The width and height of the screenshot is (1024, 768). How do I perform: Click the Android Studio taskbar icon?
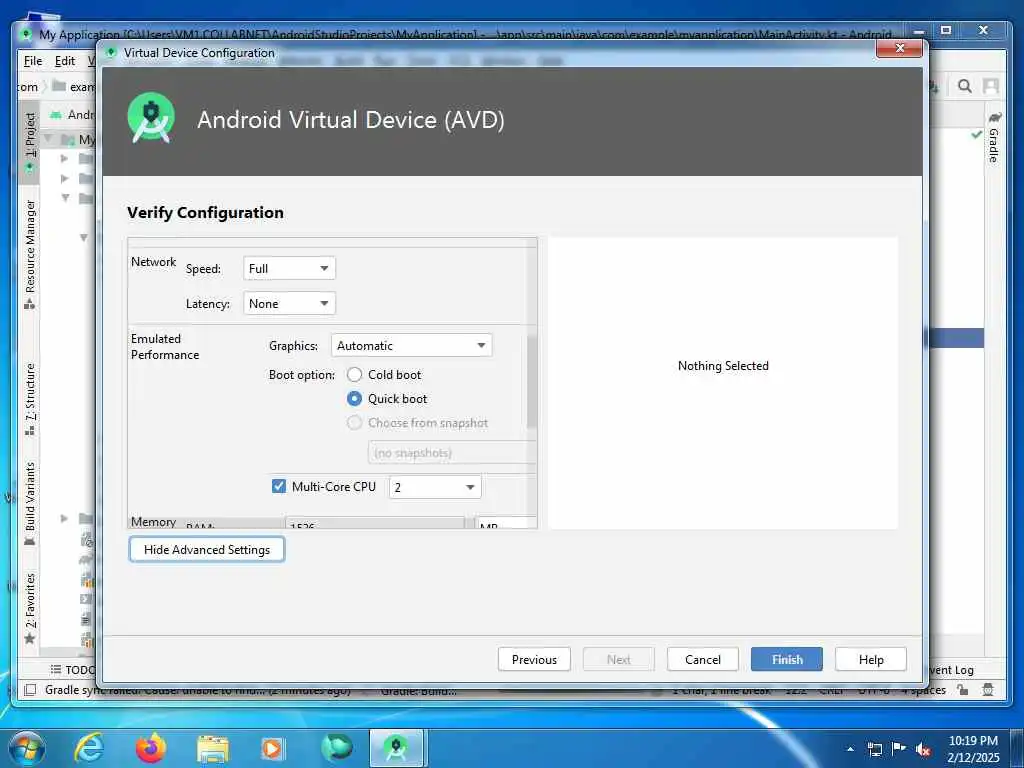396,748
